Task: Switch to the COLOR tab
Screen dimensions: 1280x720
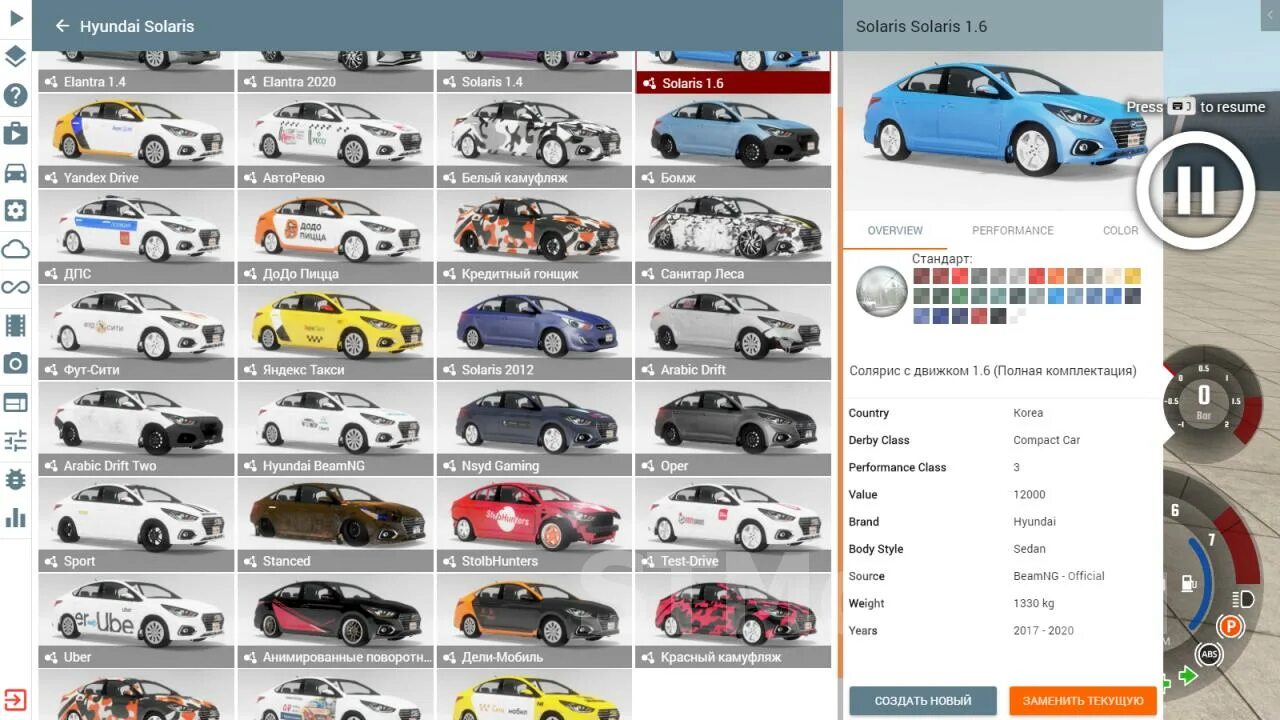Action: [x=1120, y=230]
